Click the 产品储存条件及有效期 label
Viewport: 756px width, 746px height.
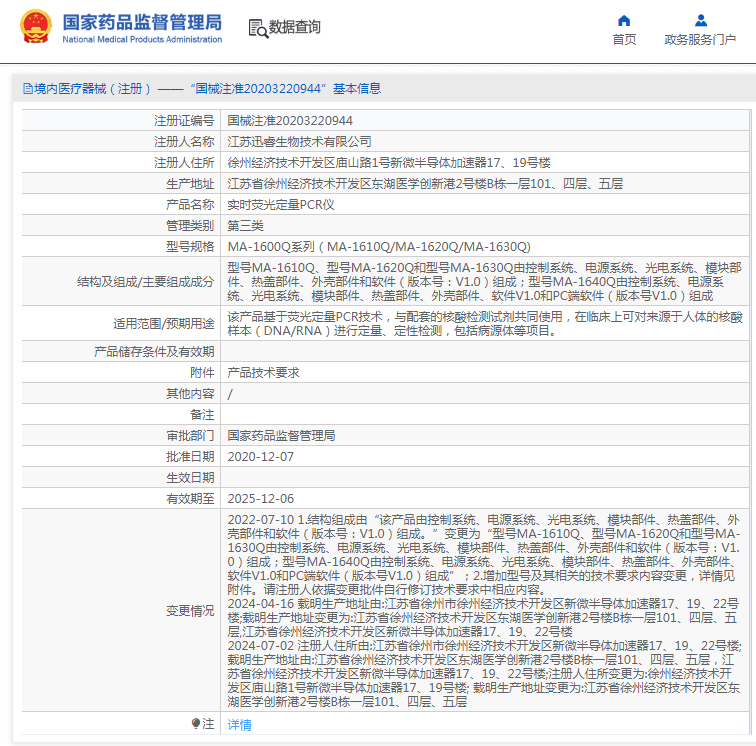(154, 352)
